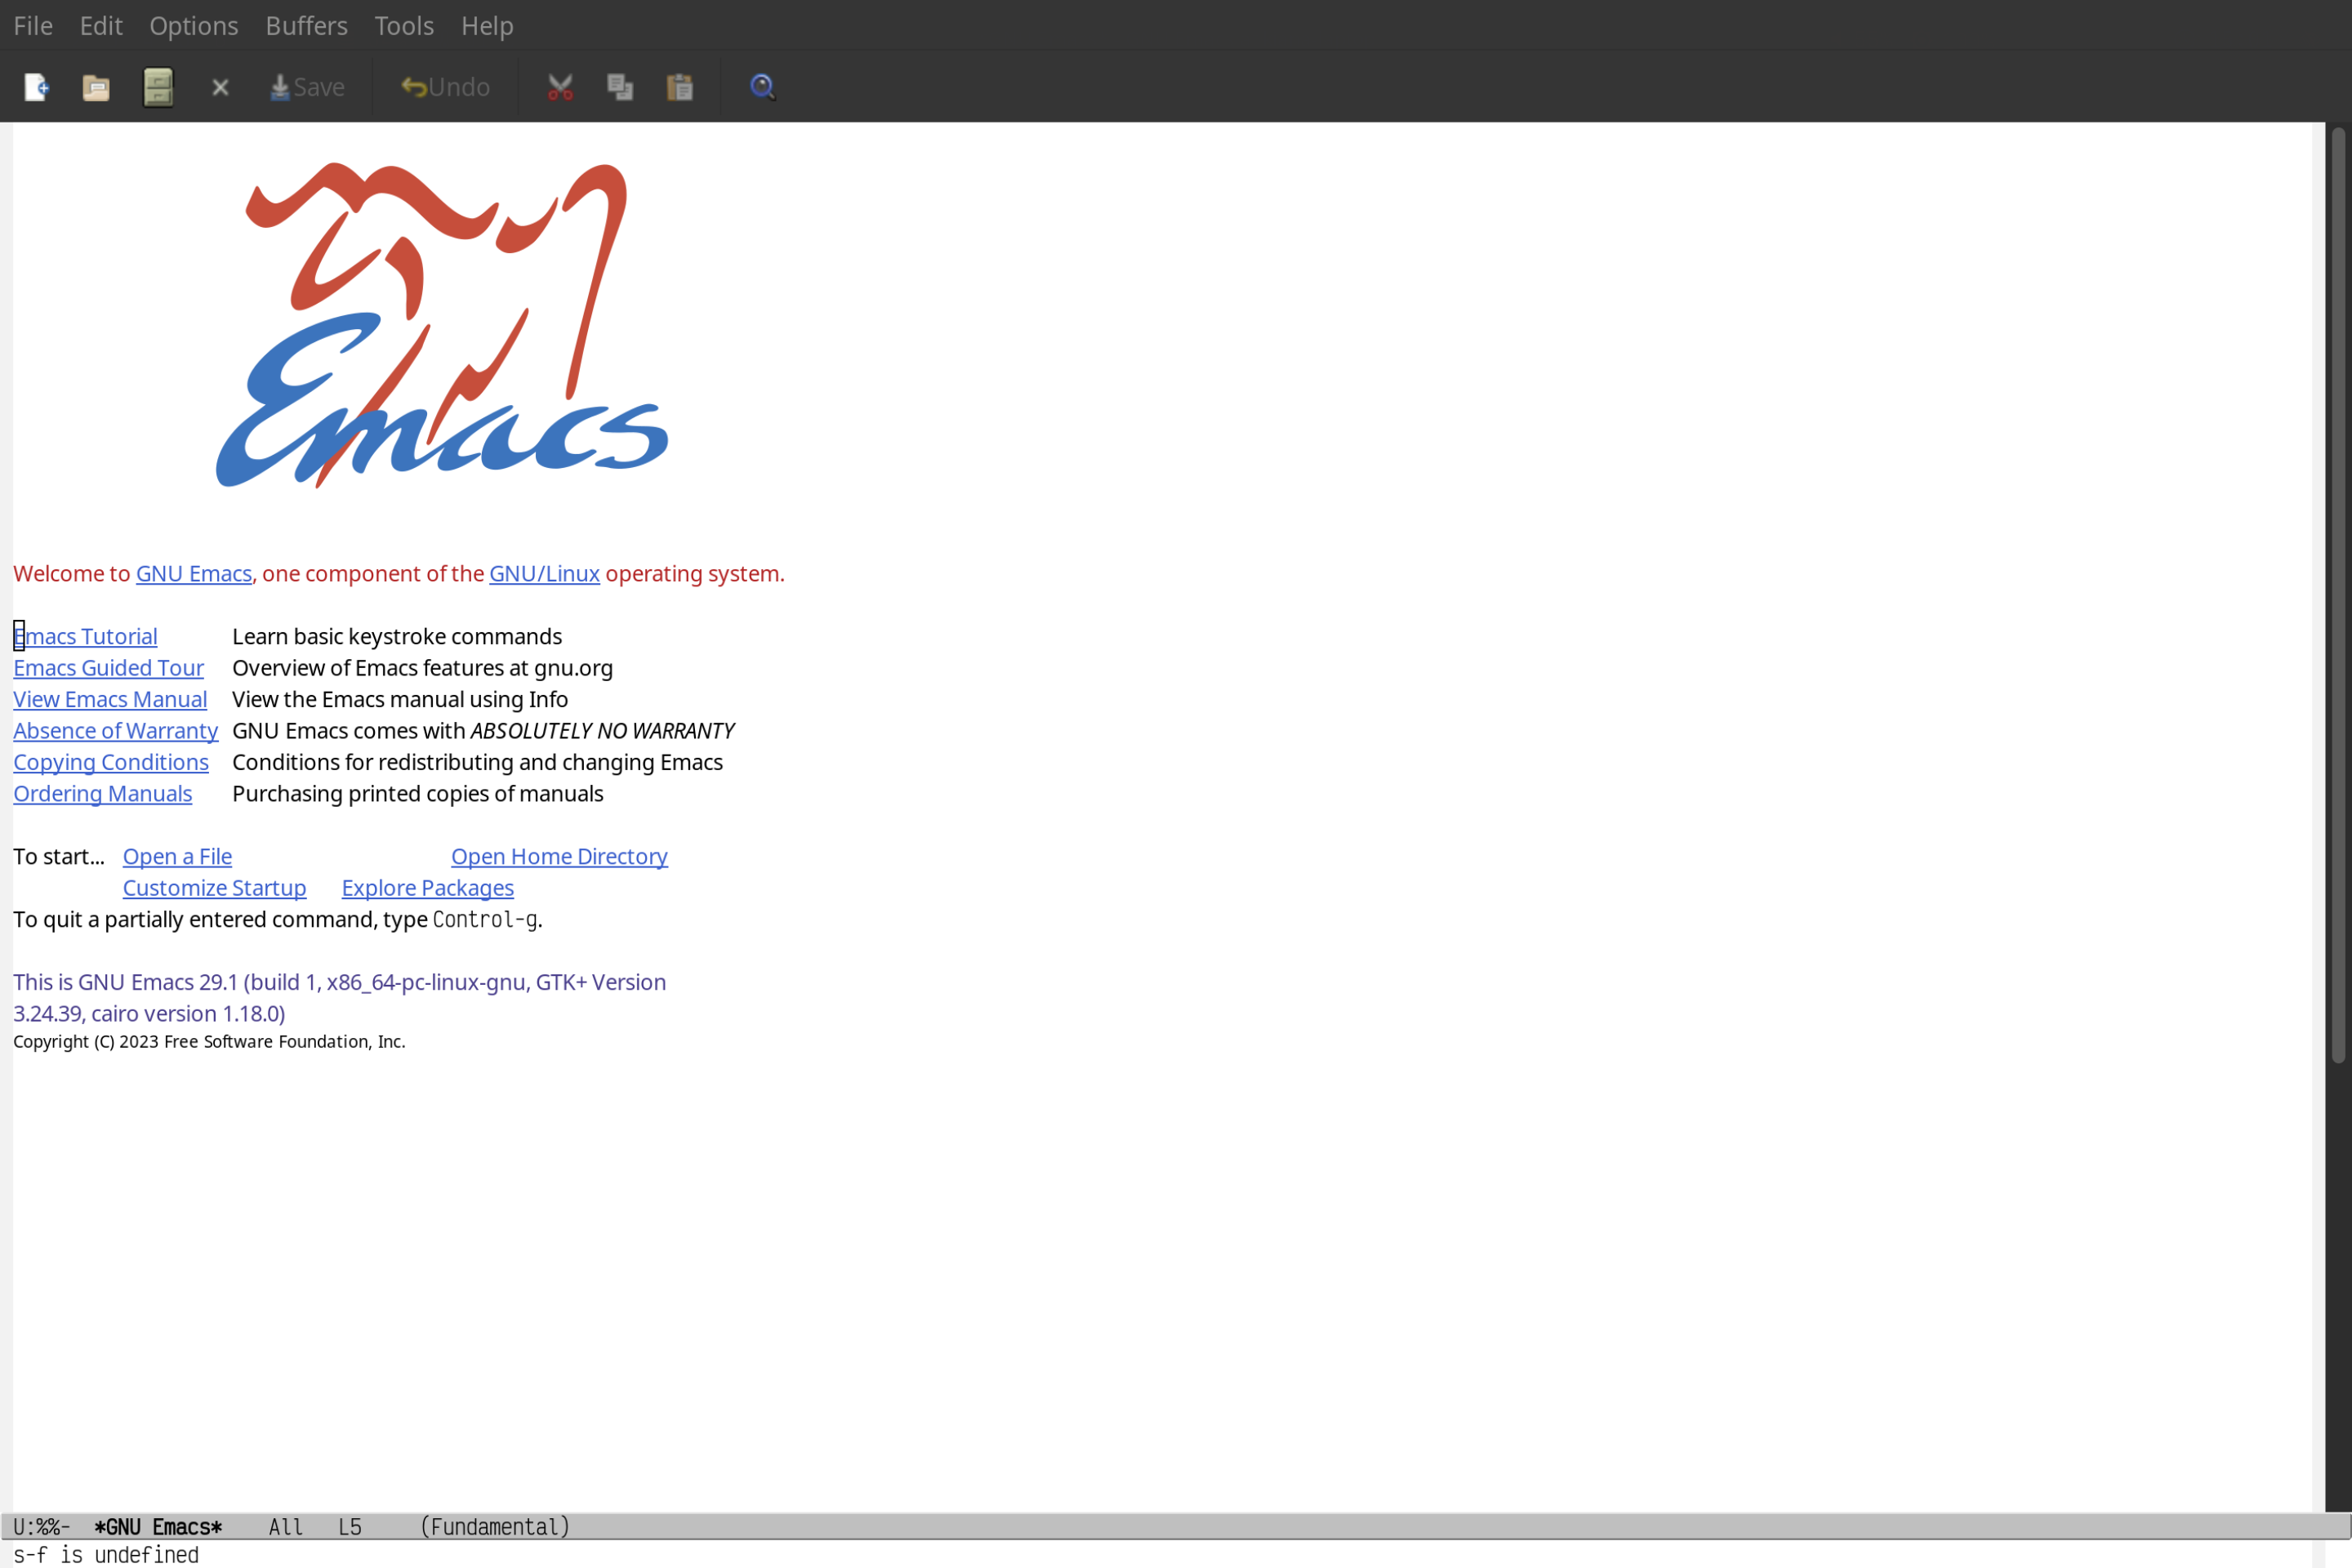Click the Search/Find icon in toolbar

point(761,86)
